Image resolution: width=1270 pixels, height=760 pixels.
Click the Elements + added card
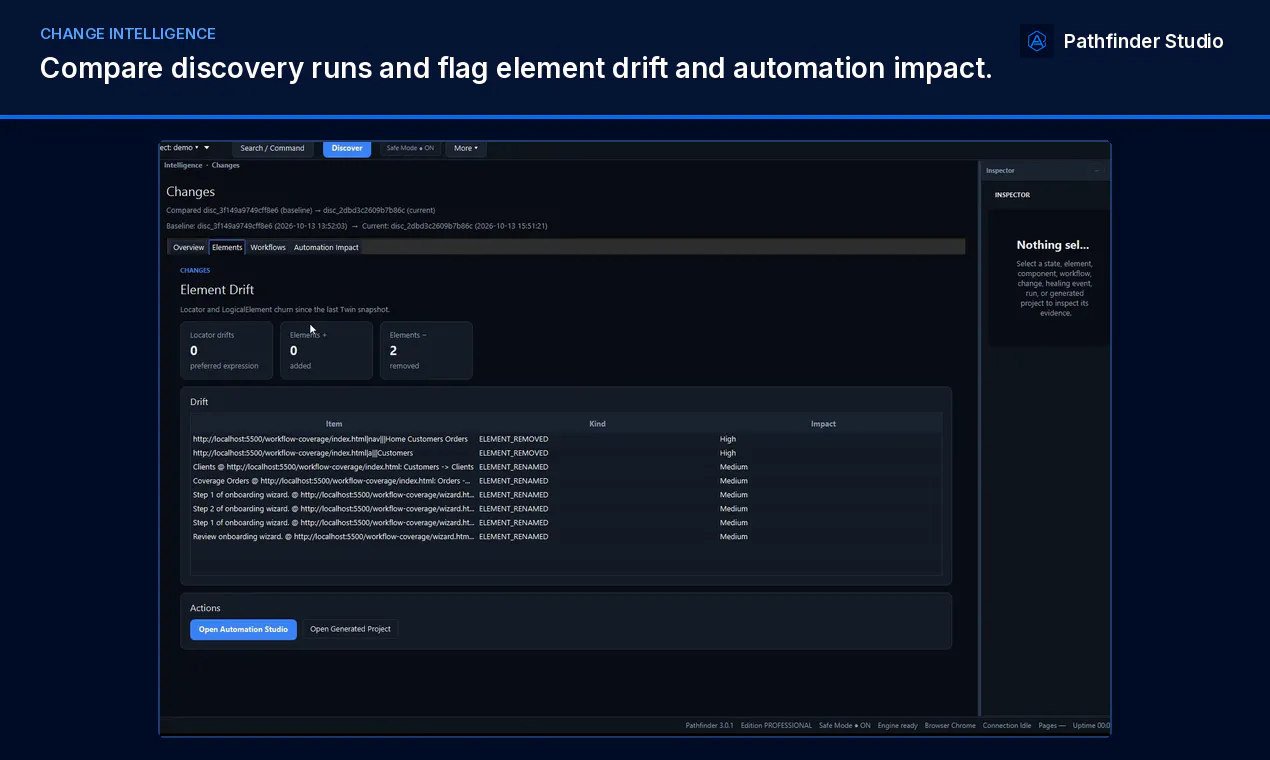click(326, 350)
